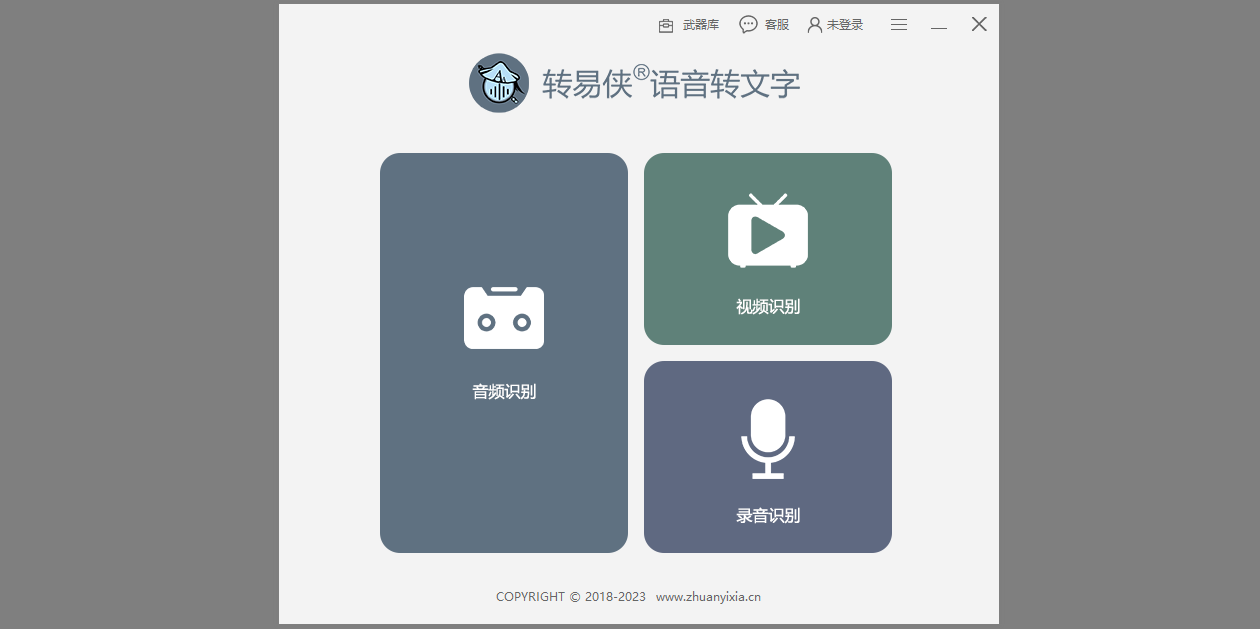Click the 武器库 text label

(697, 24)
